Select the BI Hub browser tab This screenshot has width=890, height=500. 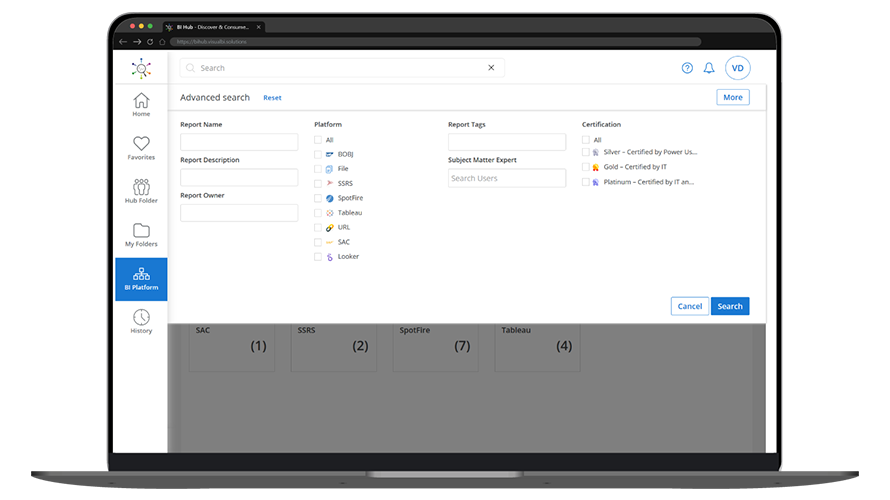coord(213,27)
